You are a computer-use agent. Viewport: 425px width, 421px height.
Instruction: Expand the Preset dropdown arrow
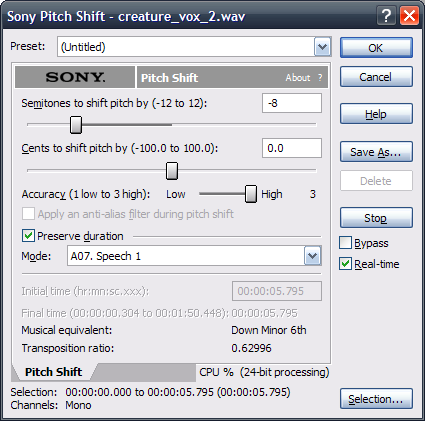point(322,47)
